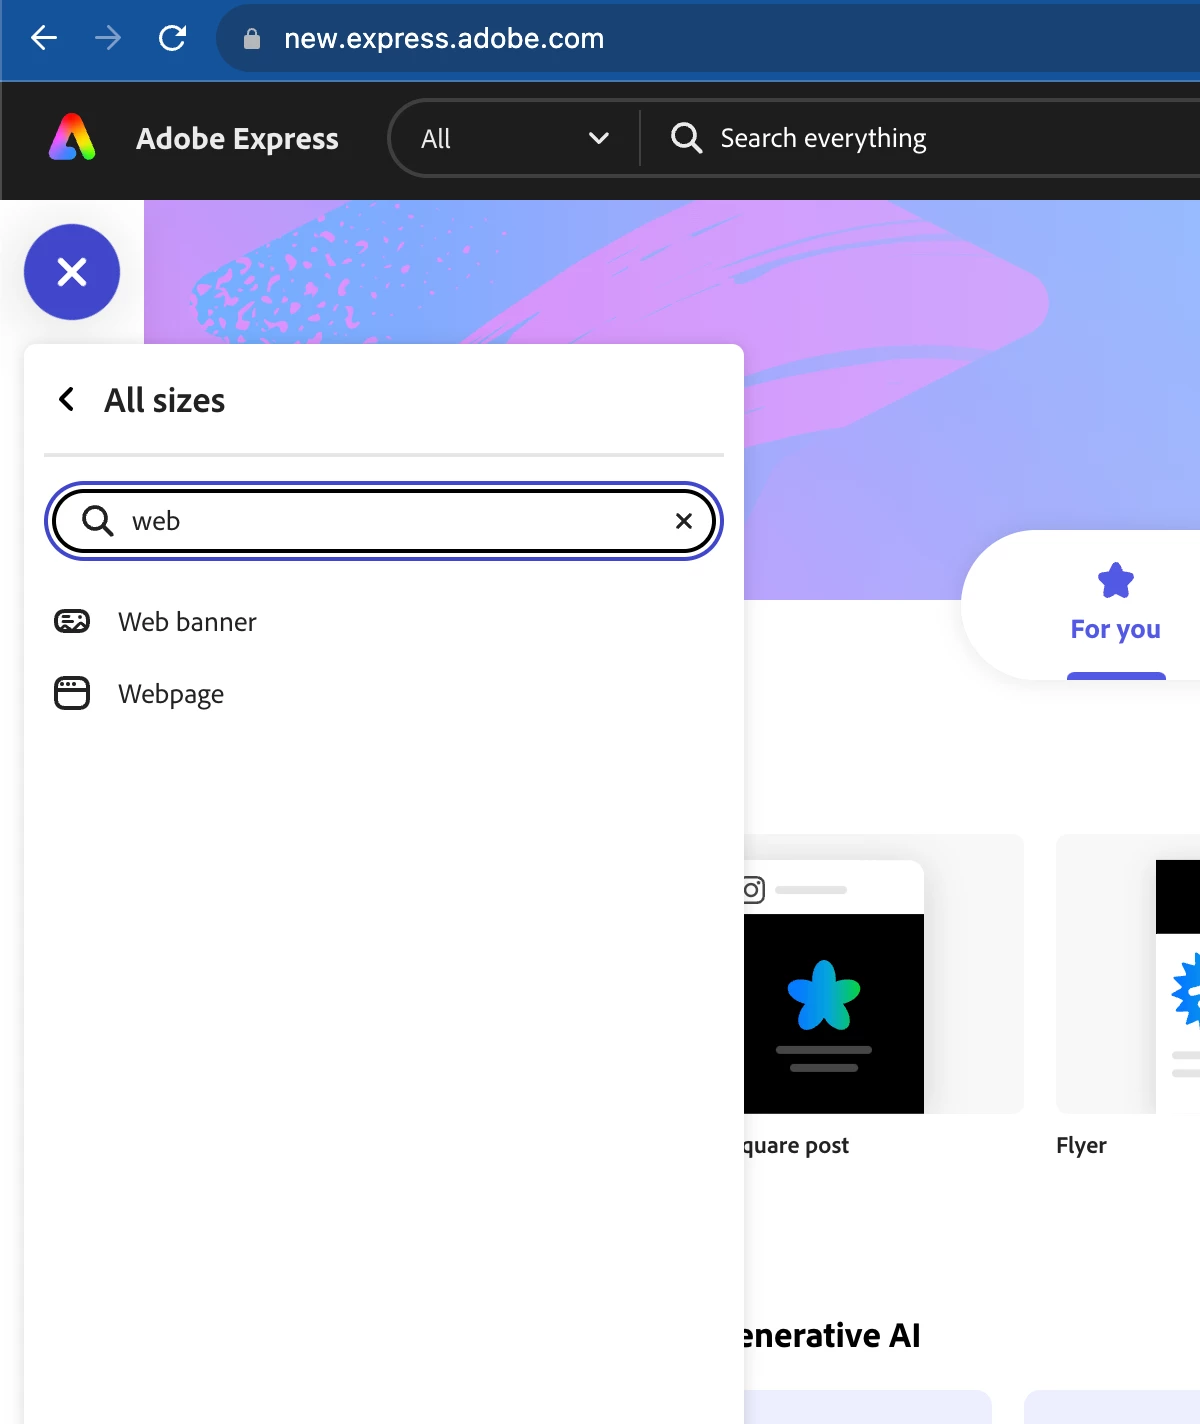Click the All sizes heading
The width and height of the screenshot is (1200, 1424).
[165, 400]
